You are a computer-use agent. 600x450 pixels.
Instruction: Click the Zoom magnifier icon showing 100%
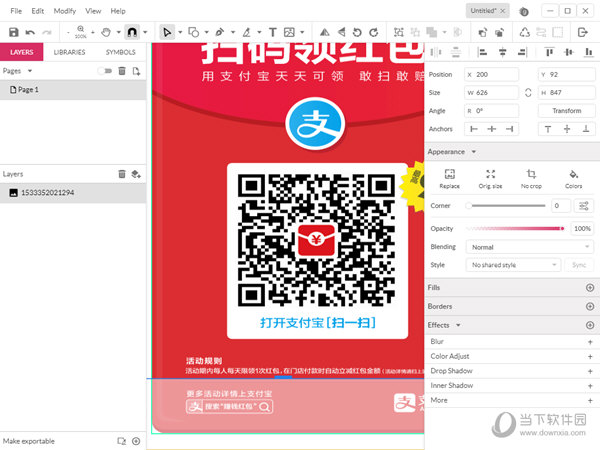coord(81,31)
